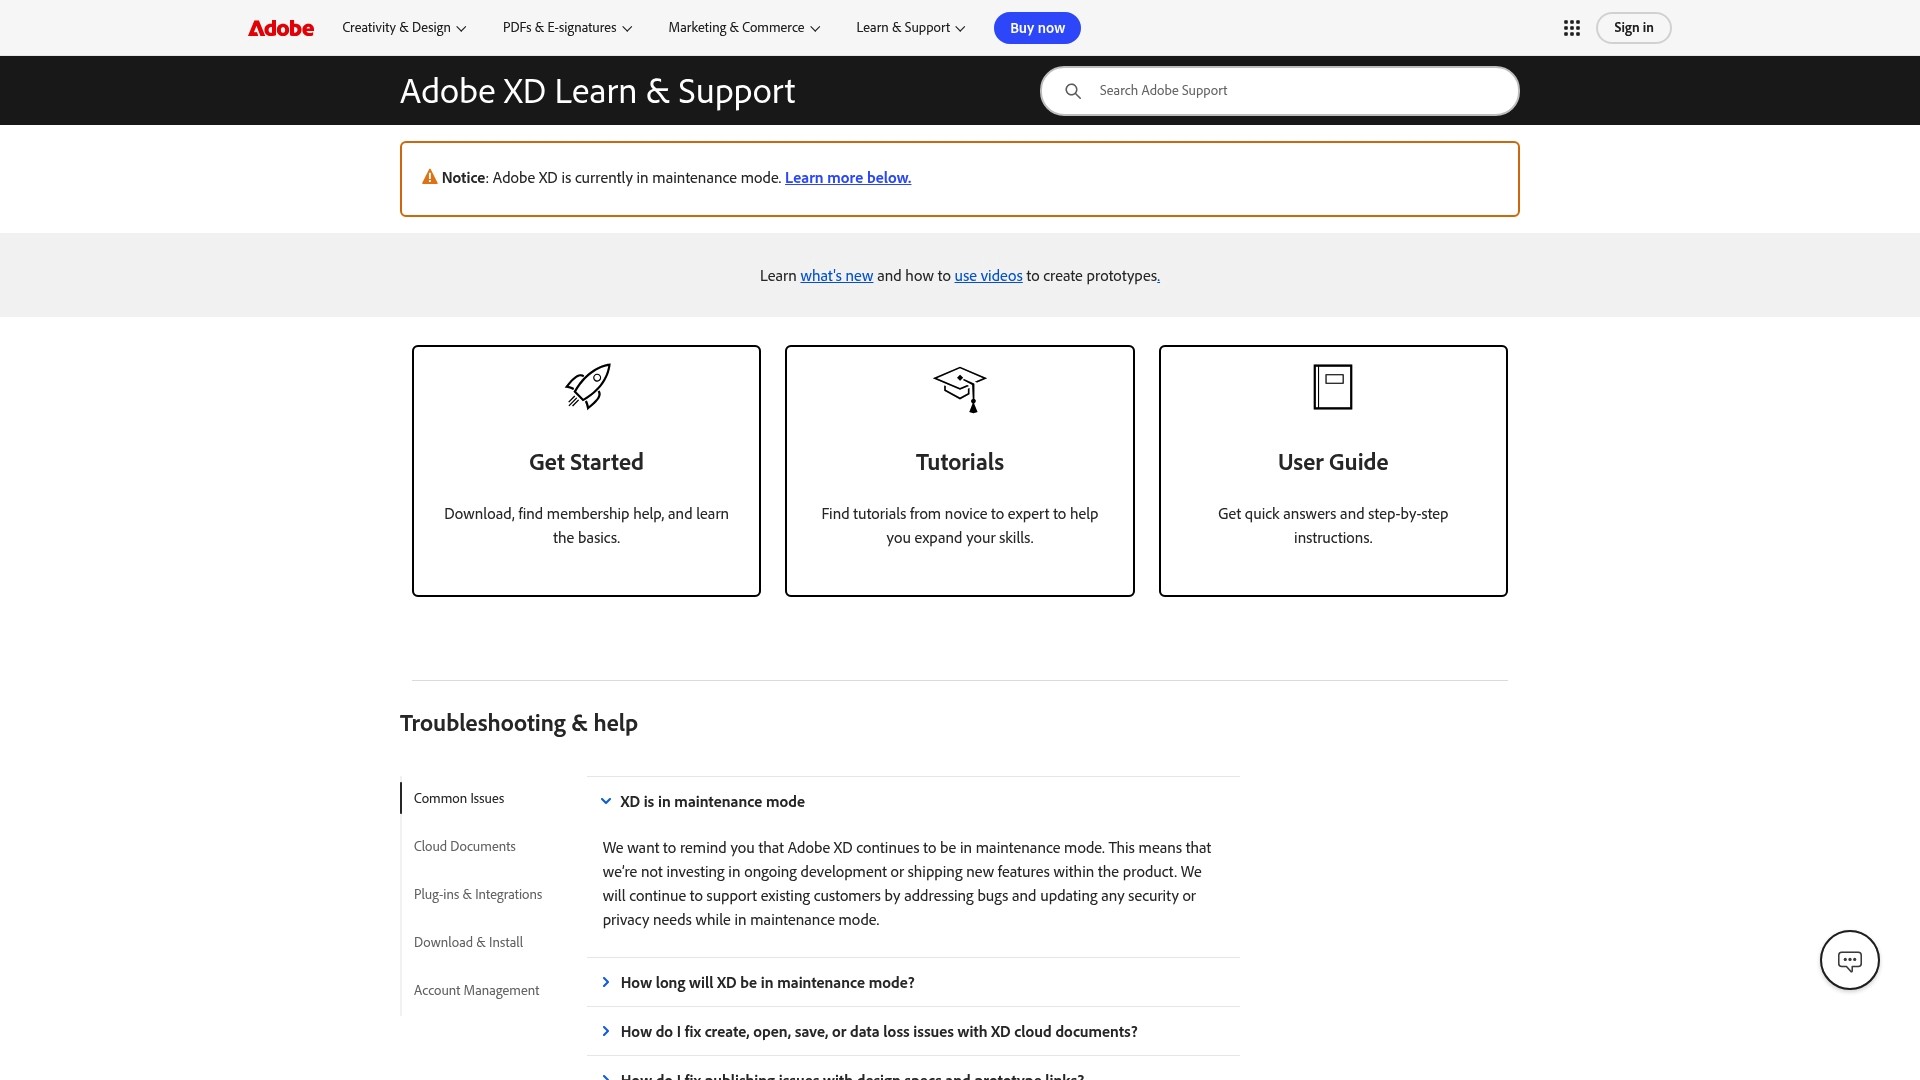Image resolution: width=1920 pixels, height=1080 pixels.
Task: Open the Tutorials card title
Action: [x=960, y=462]
